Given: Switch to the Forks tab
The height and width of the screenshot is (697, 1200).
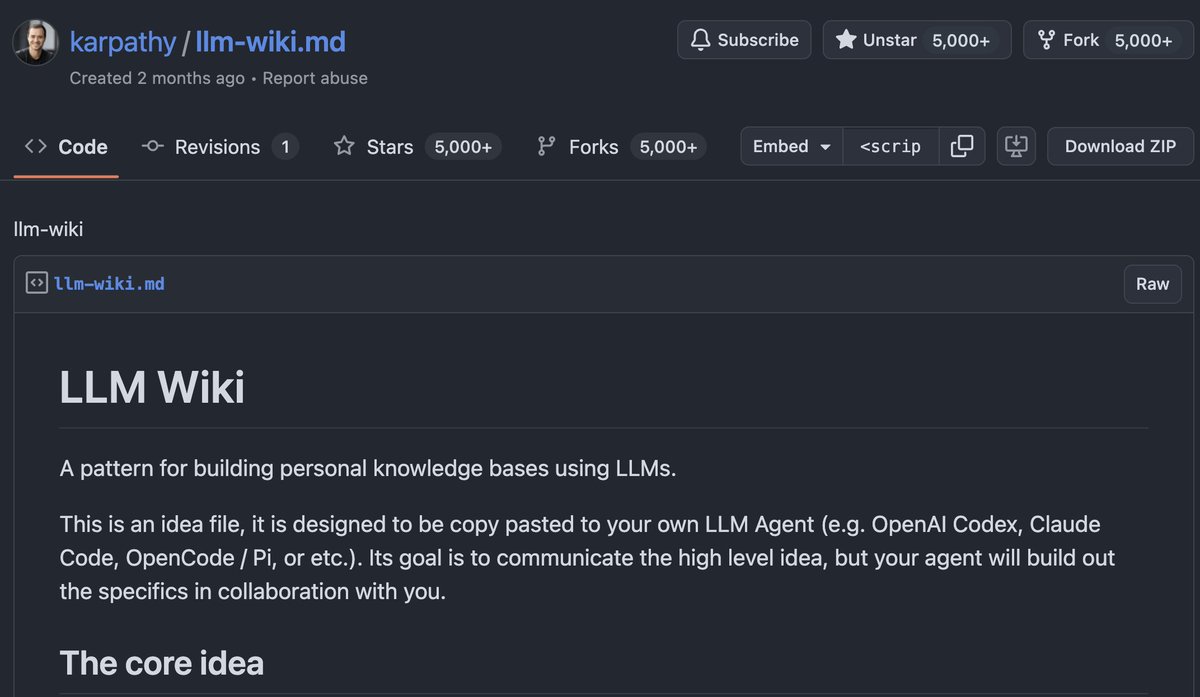Looking at the screenshot, I should [x=621, y=147].
